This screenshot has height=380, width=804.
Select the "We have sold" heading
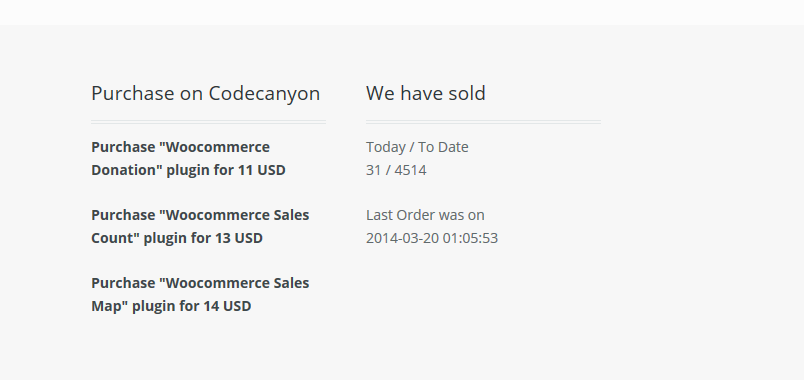(426, 93)
